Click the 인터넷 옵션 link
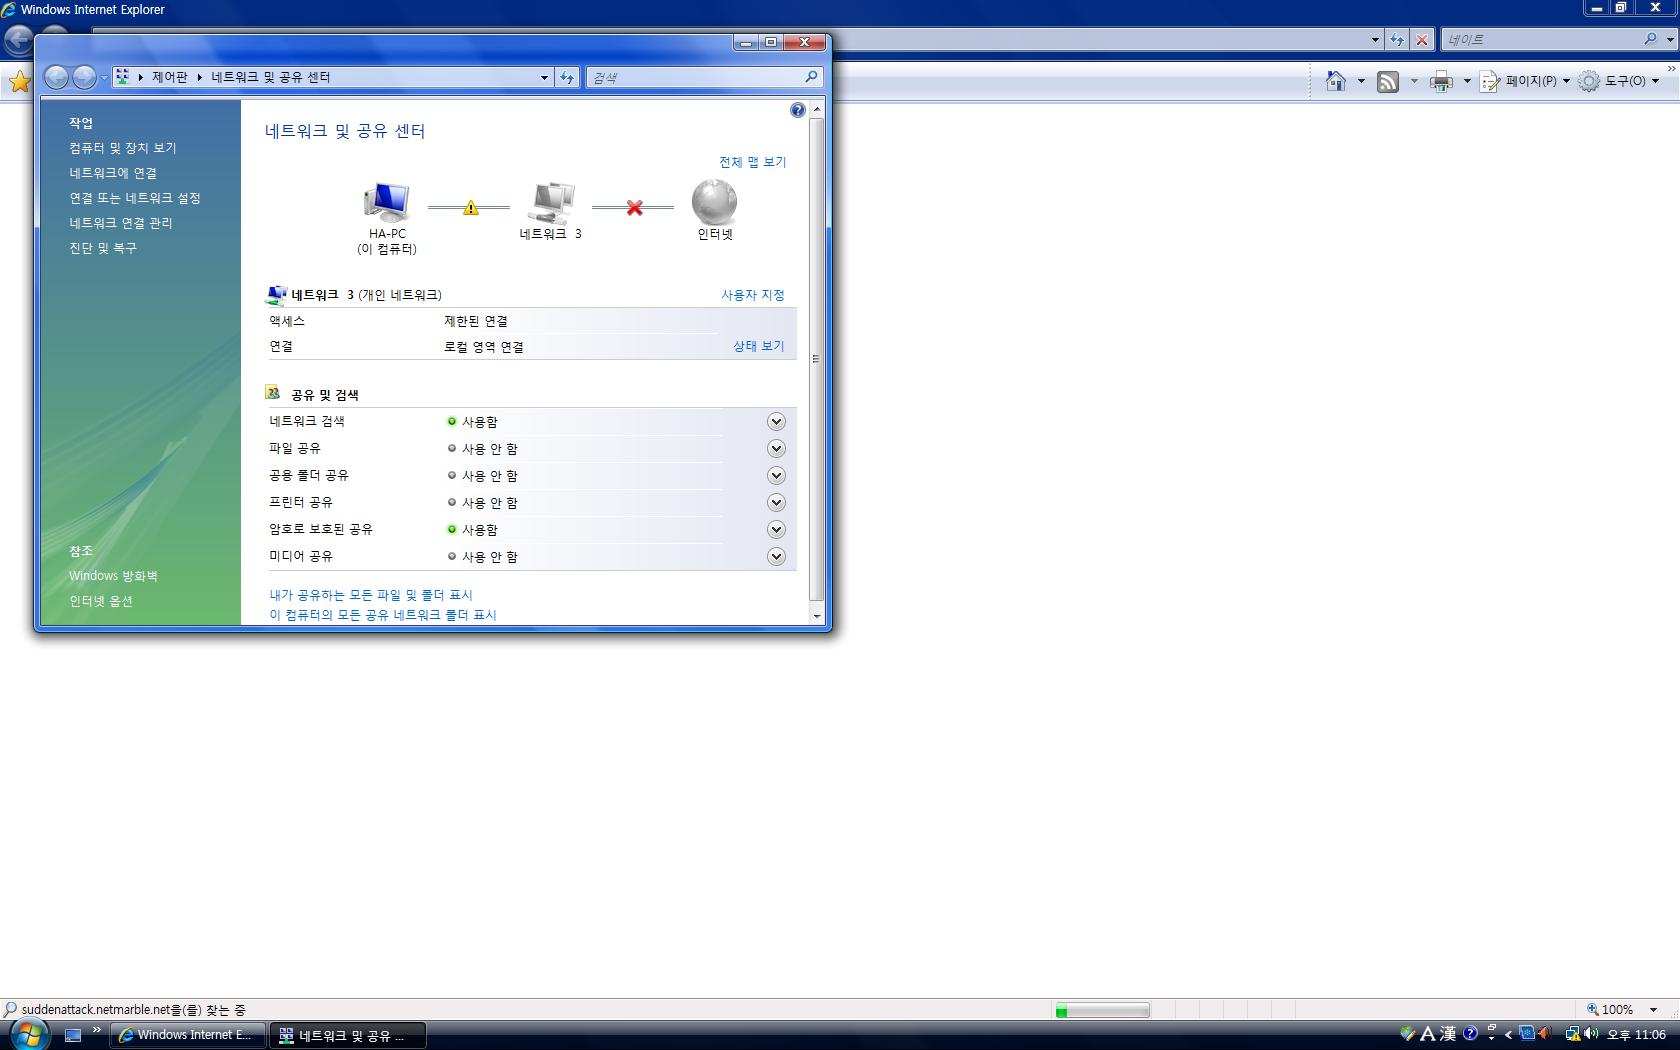The image size is (1680, 1050). pyautogui.click(x=101, y=601)
